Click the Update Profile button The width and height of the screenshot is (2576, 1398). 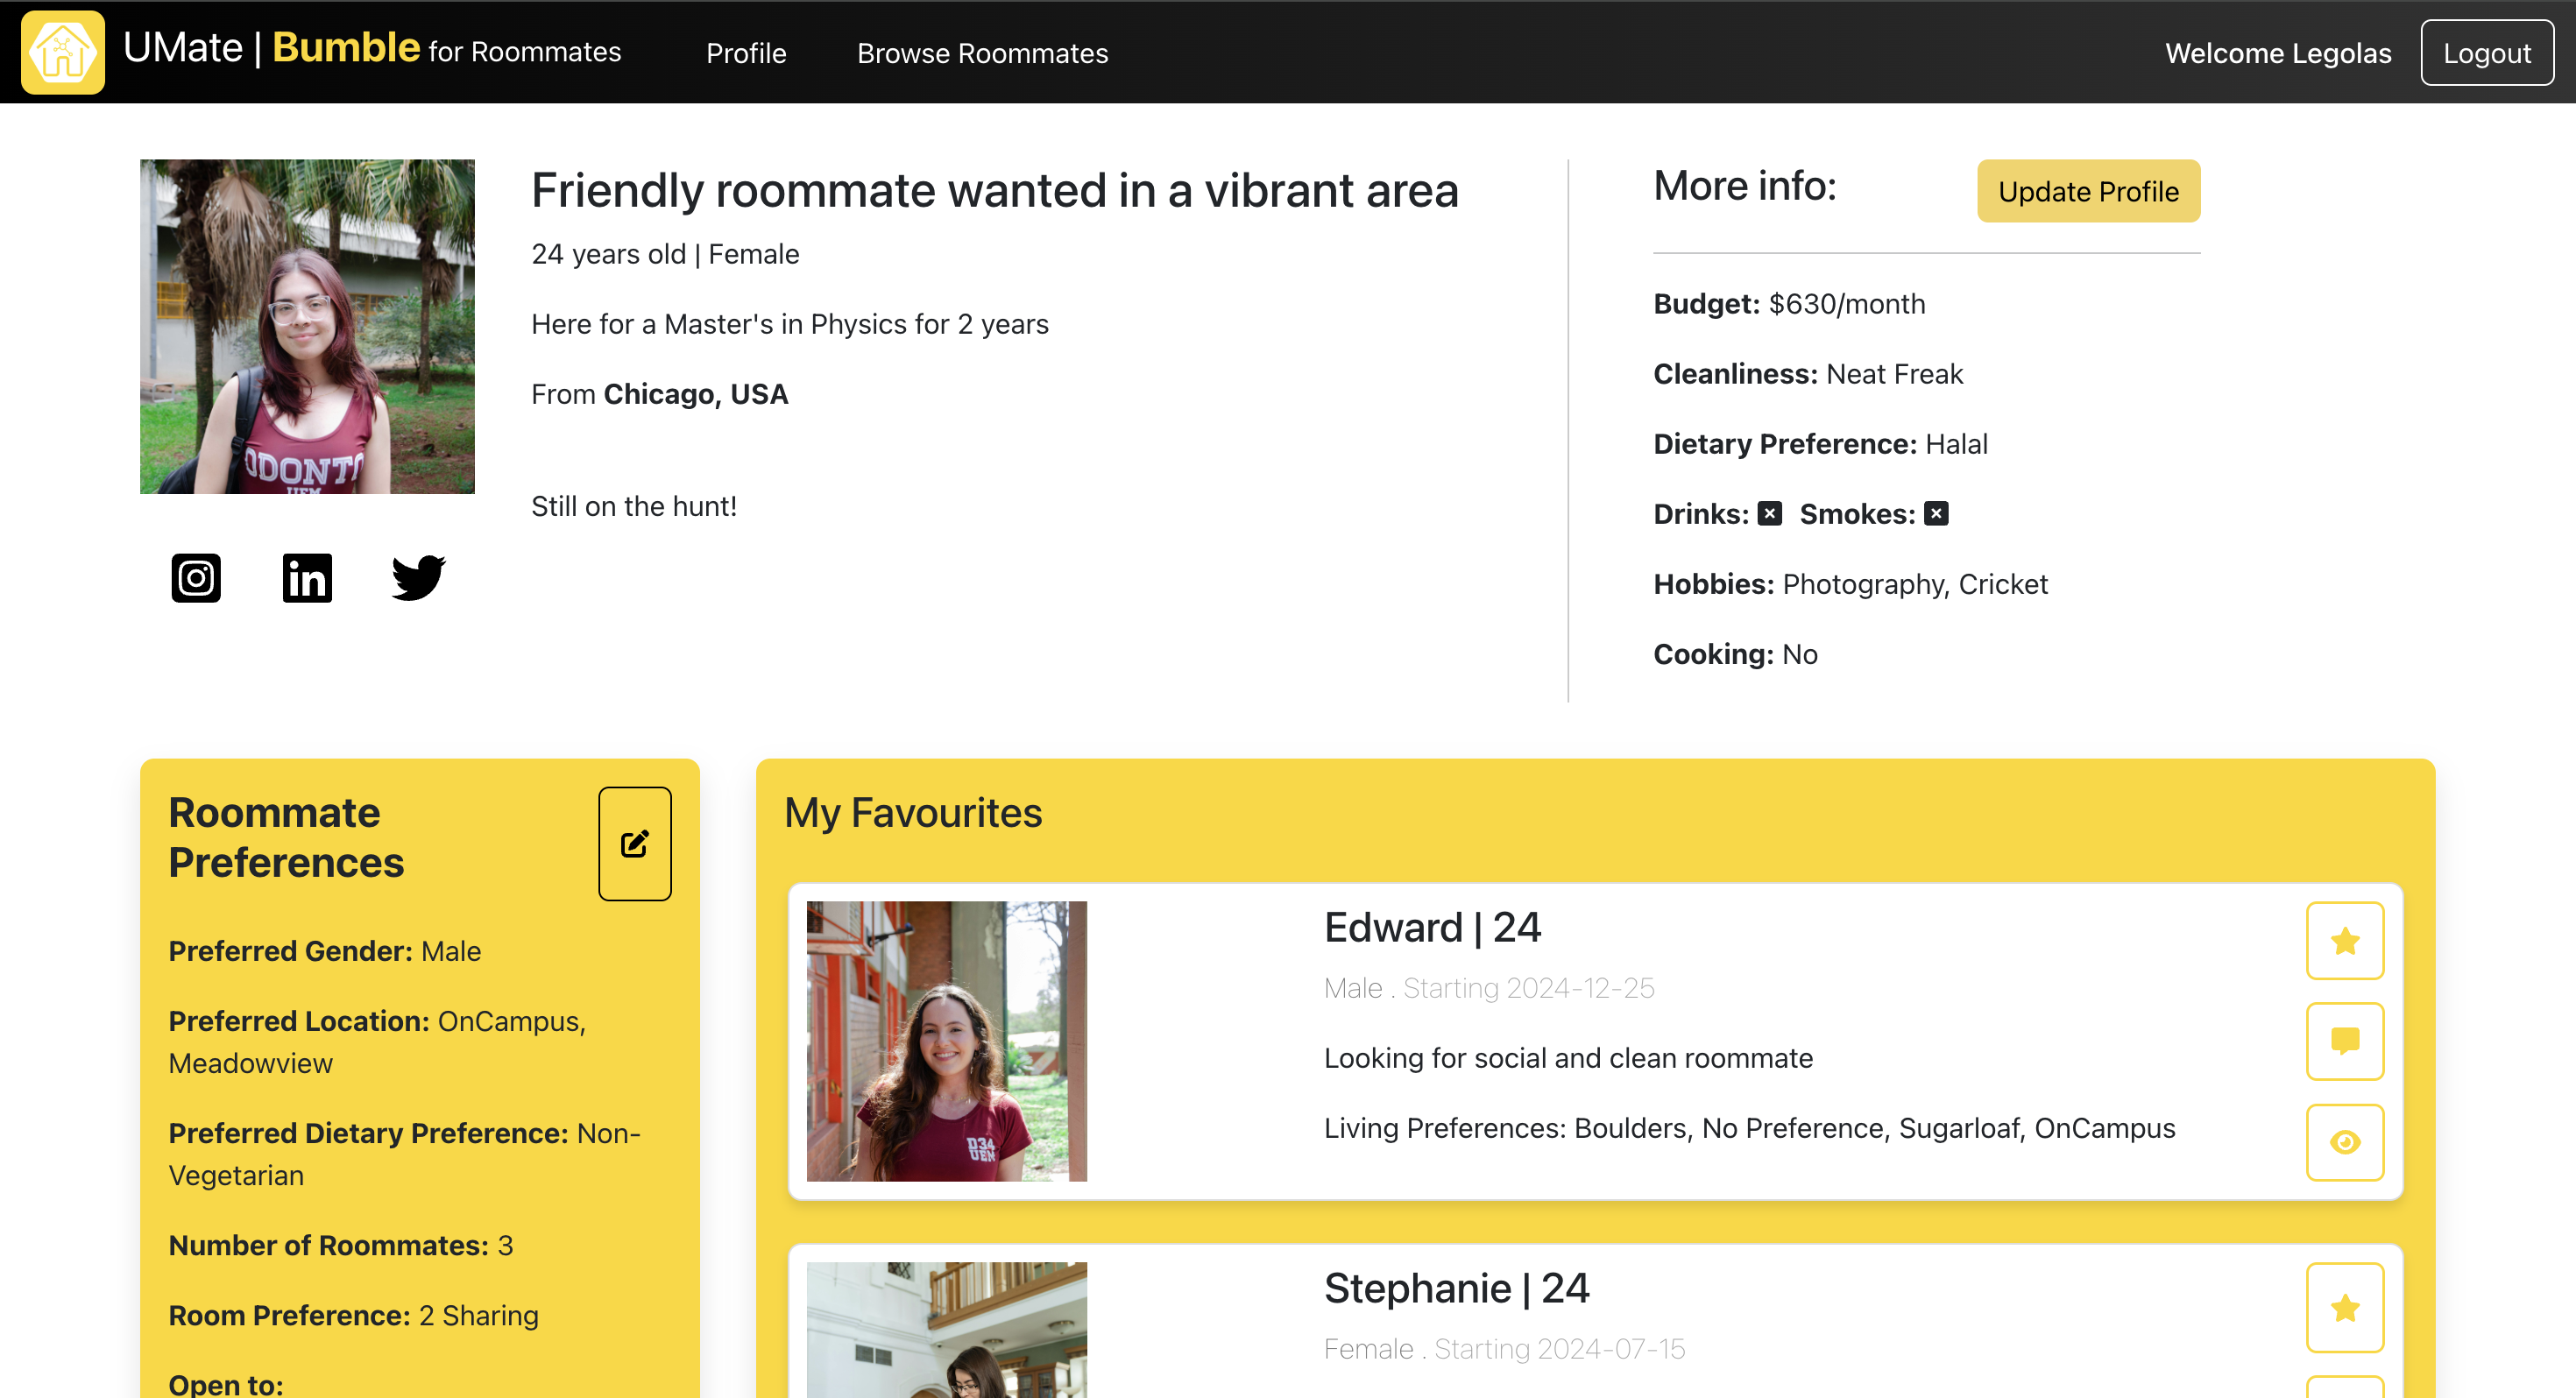pos(2088,191)
